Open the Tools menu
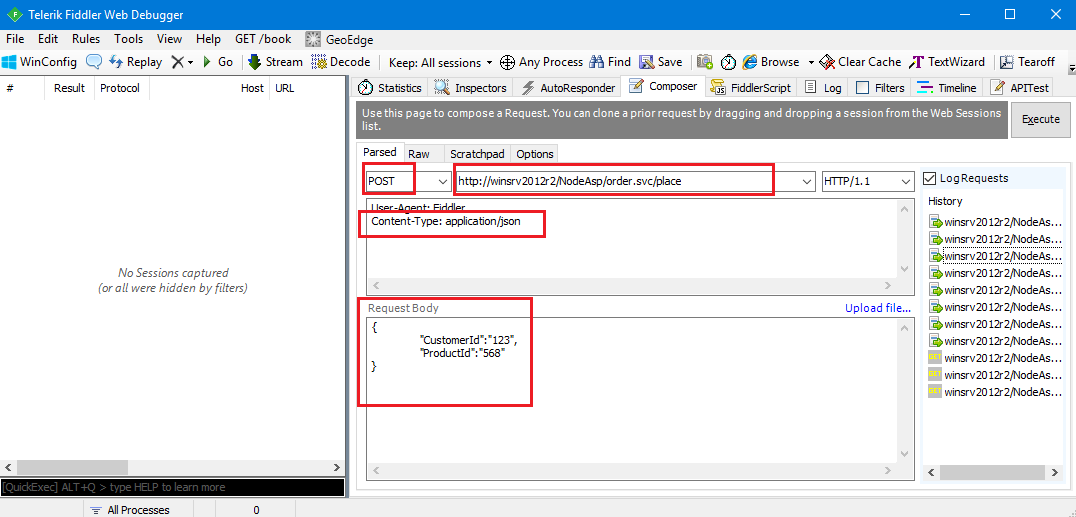1076x517 pixels. tap(128, 39)
